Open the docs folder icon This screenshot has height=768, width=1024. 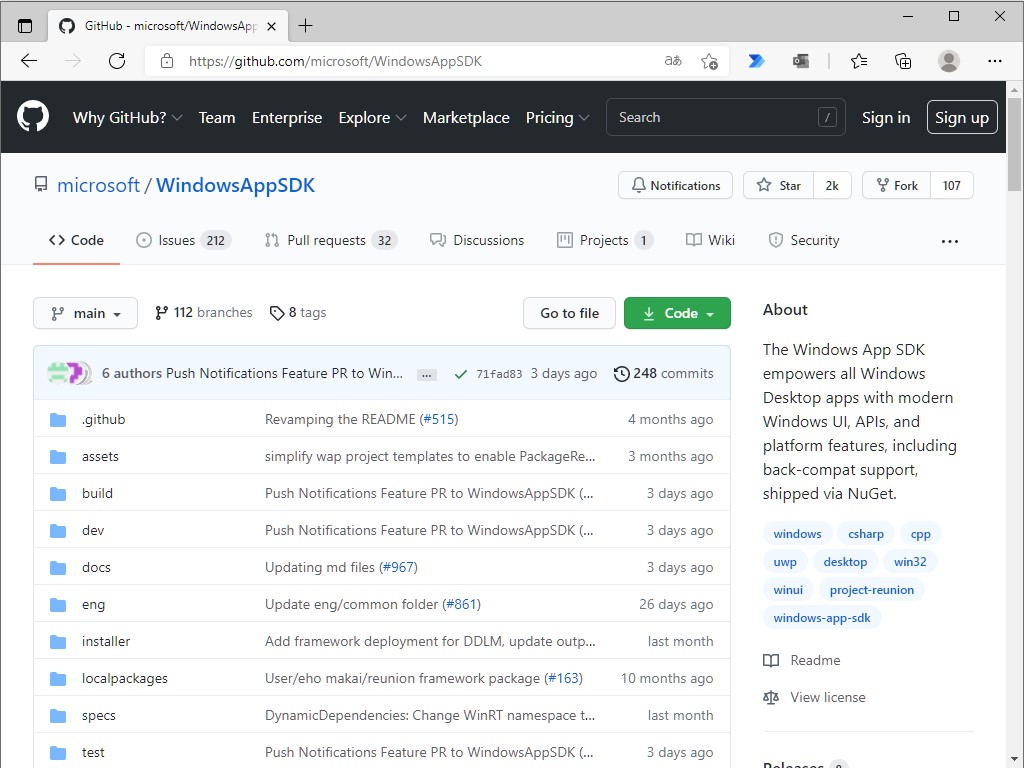[x=57, y=567]
